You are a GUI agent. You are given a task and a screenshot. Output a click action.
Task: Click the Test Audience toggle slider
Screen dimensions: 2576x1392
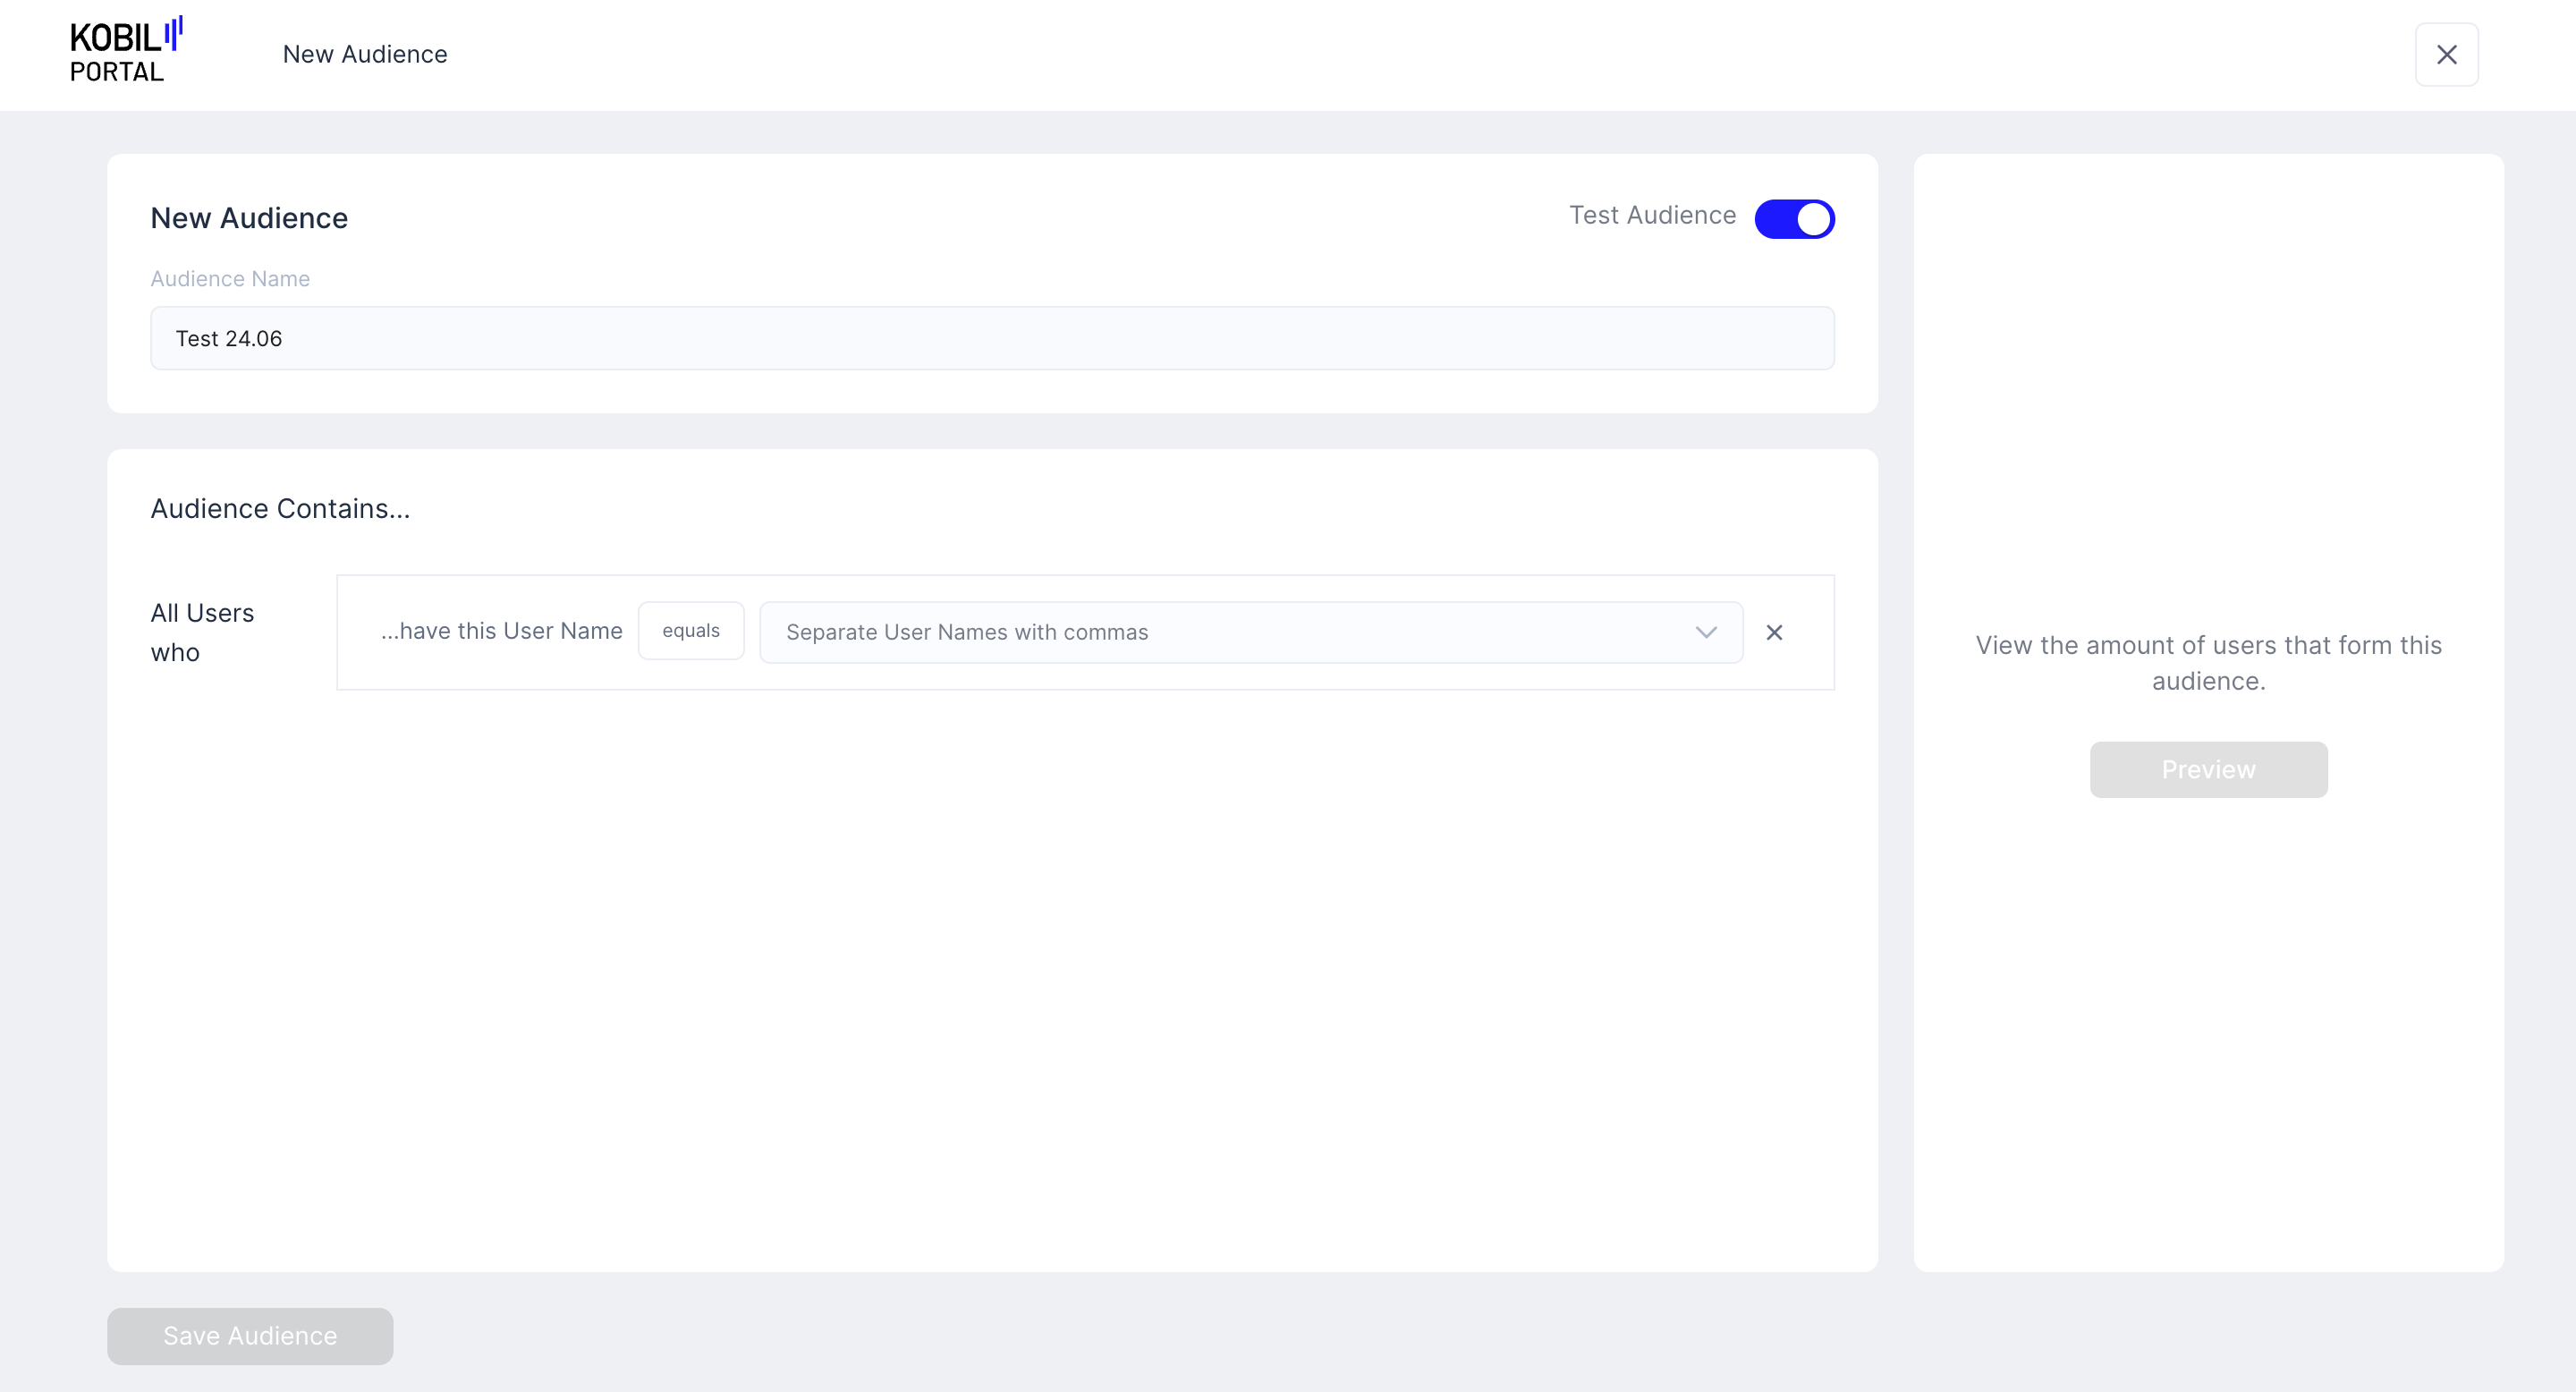[1794, 218]
